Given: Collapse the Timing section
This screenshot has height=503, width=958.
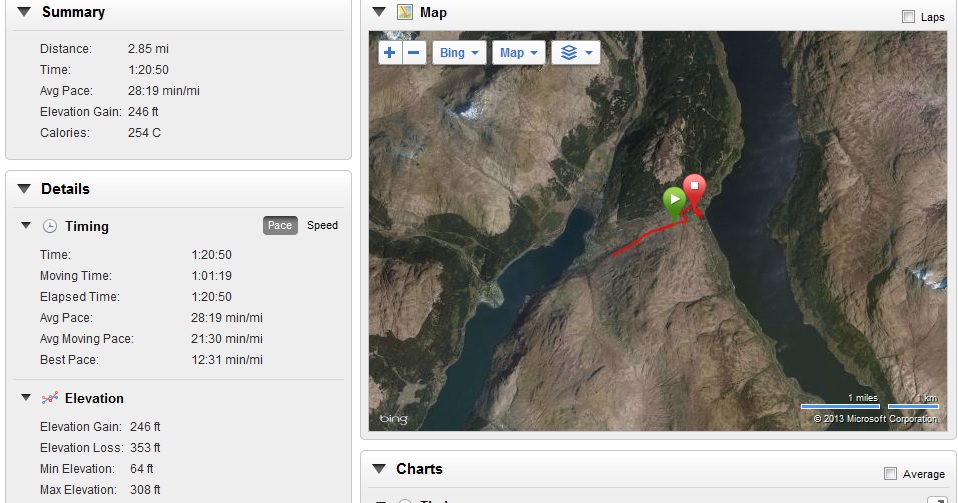Looking at the screenshot, I should pos(27,227).
